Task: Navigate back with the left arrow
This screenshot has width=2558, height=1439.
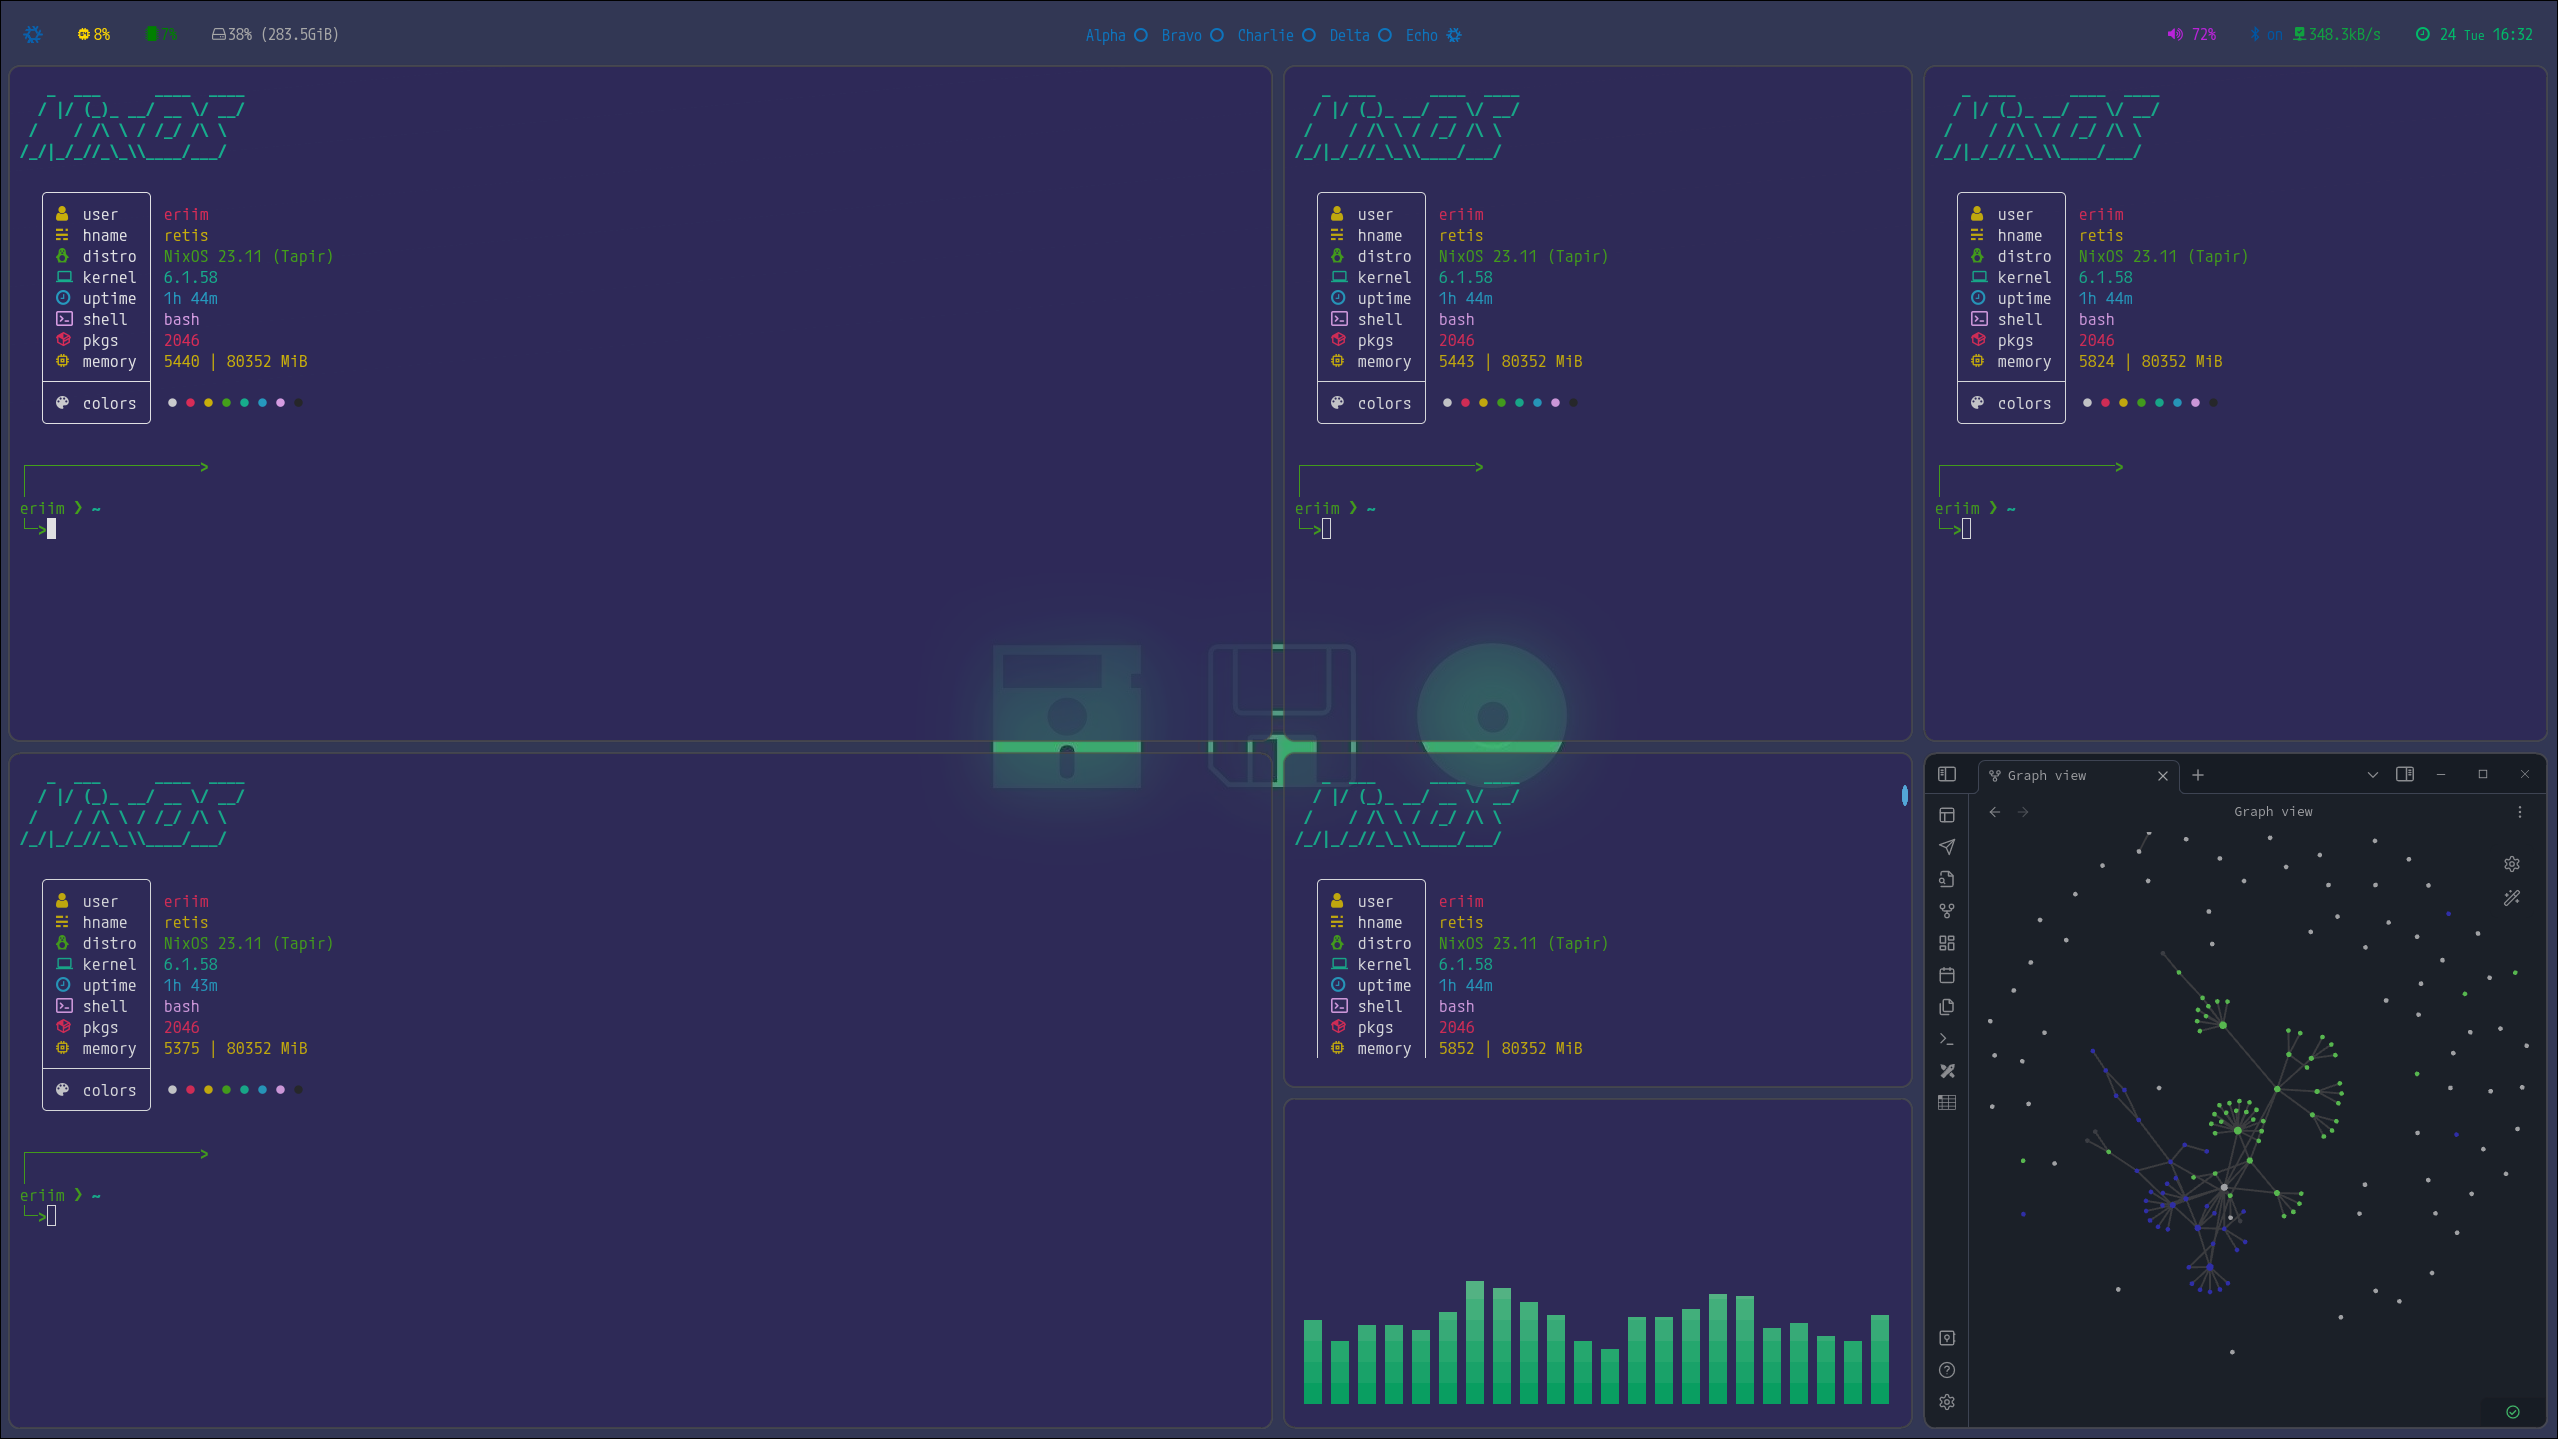Action: coord(1994,812)
